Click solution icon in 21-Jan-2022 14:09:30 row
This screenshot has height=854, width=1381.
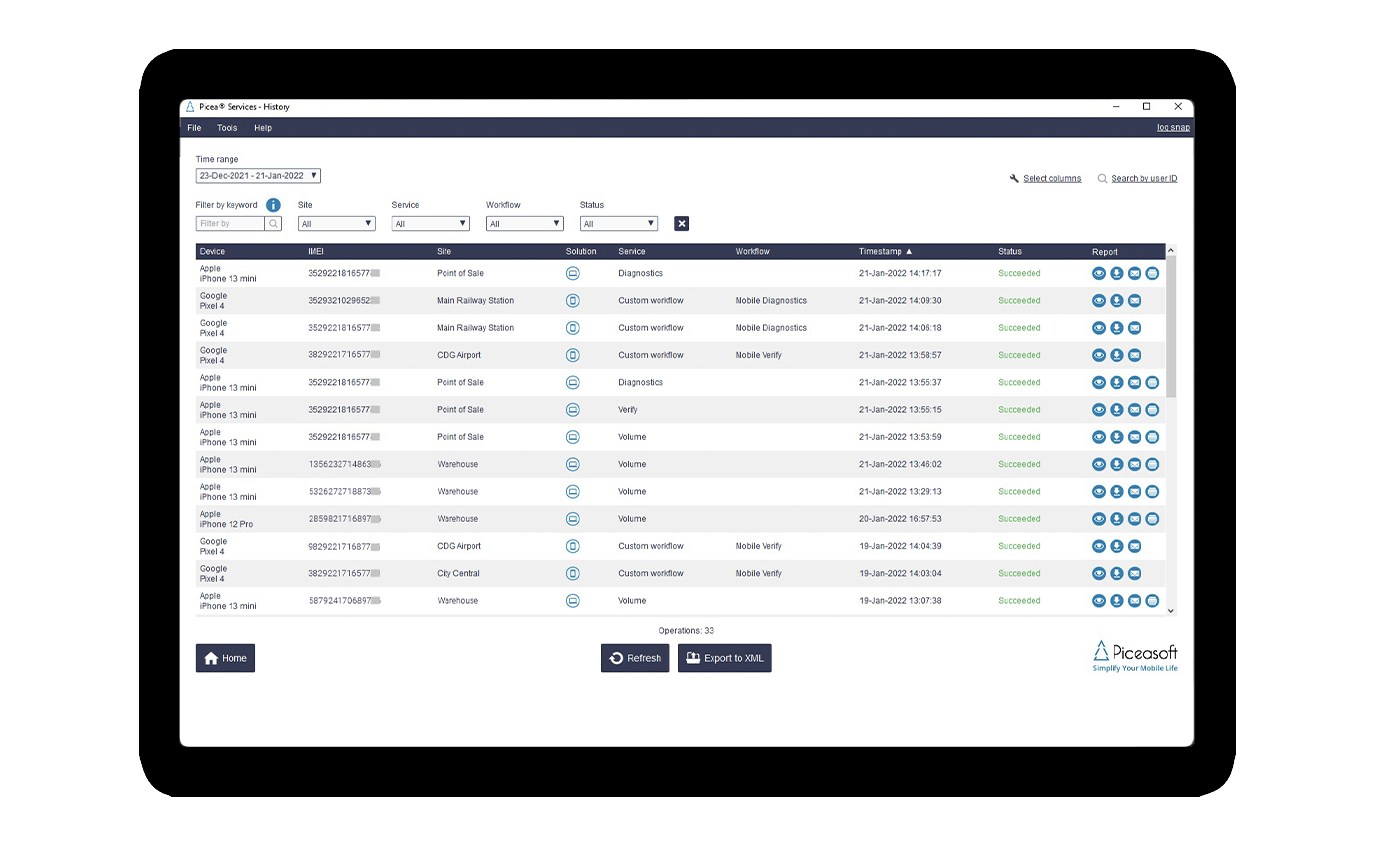click(573, 300)
